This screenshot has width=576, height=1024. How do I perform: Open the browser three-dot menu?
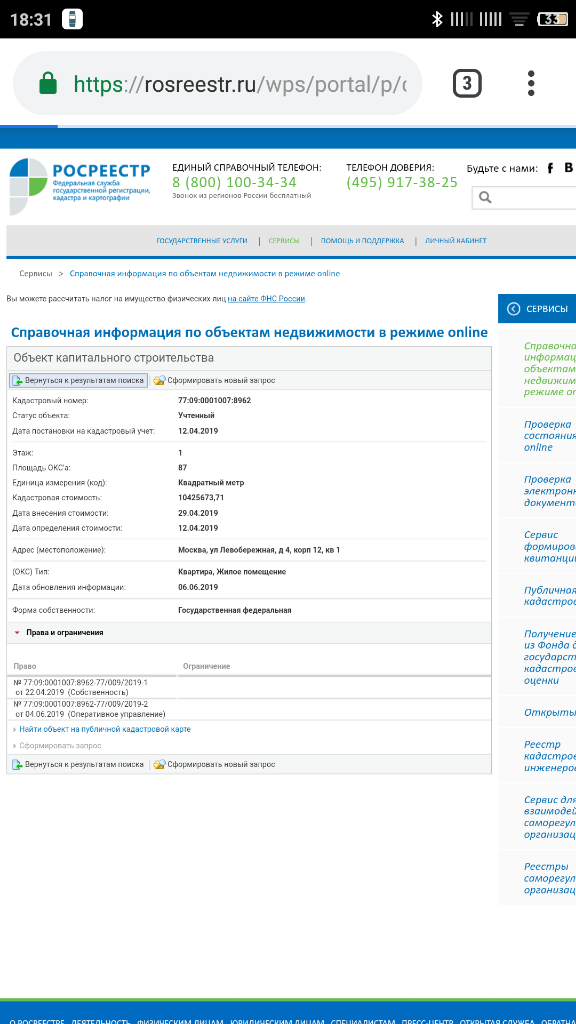(531, 84)
